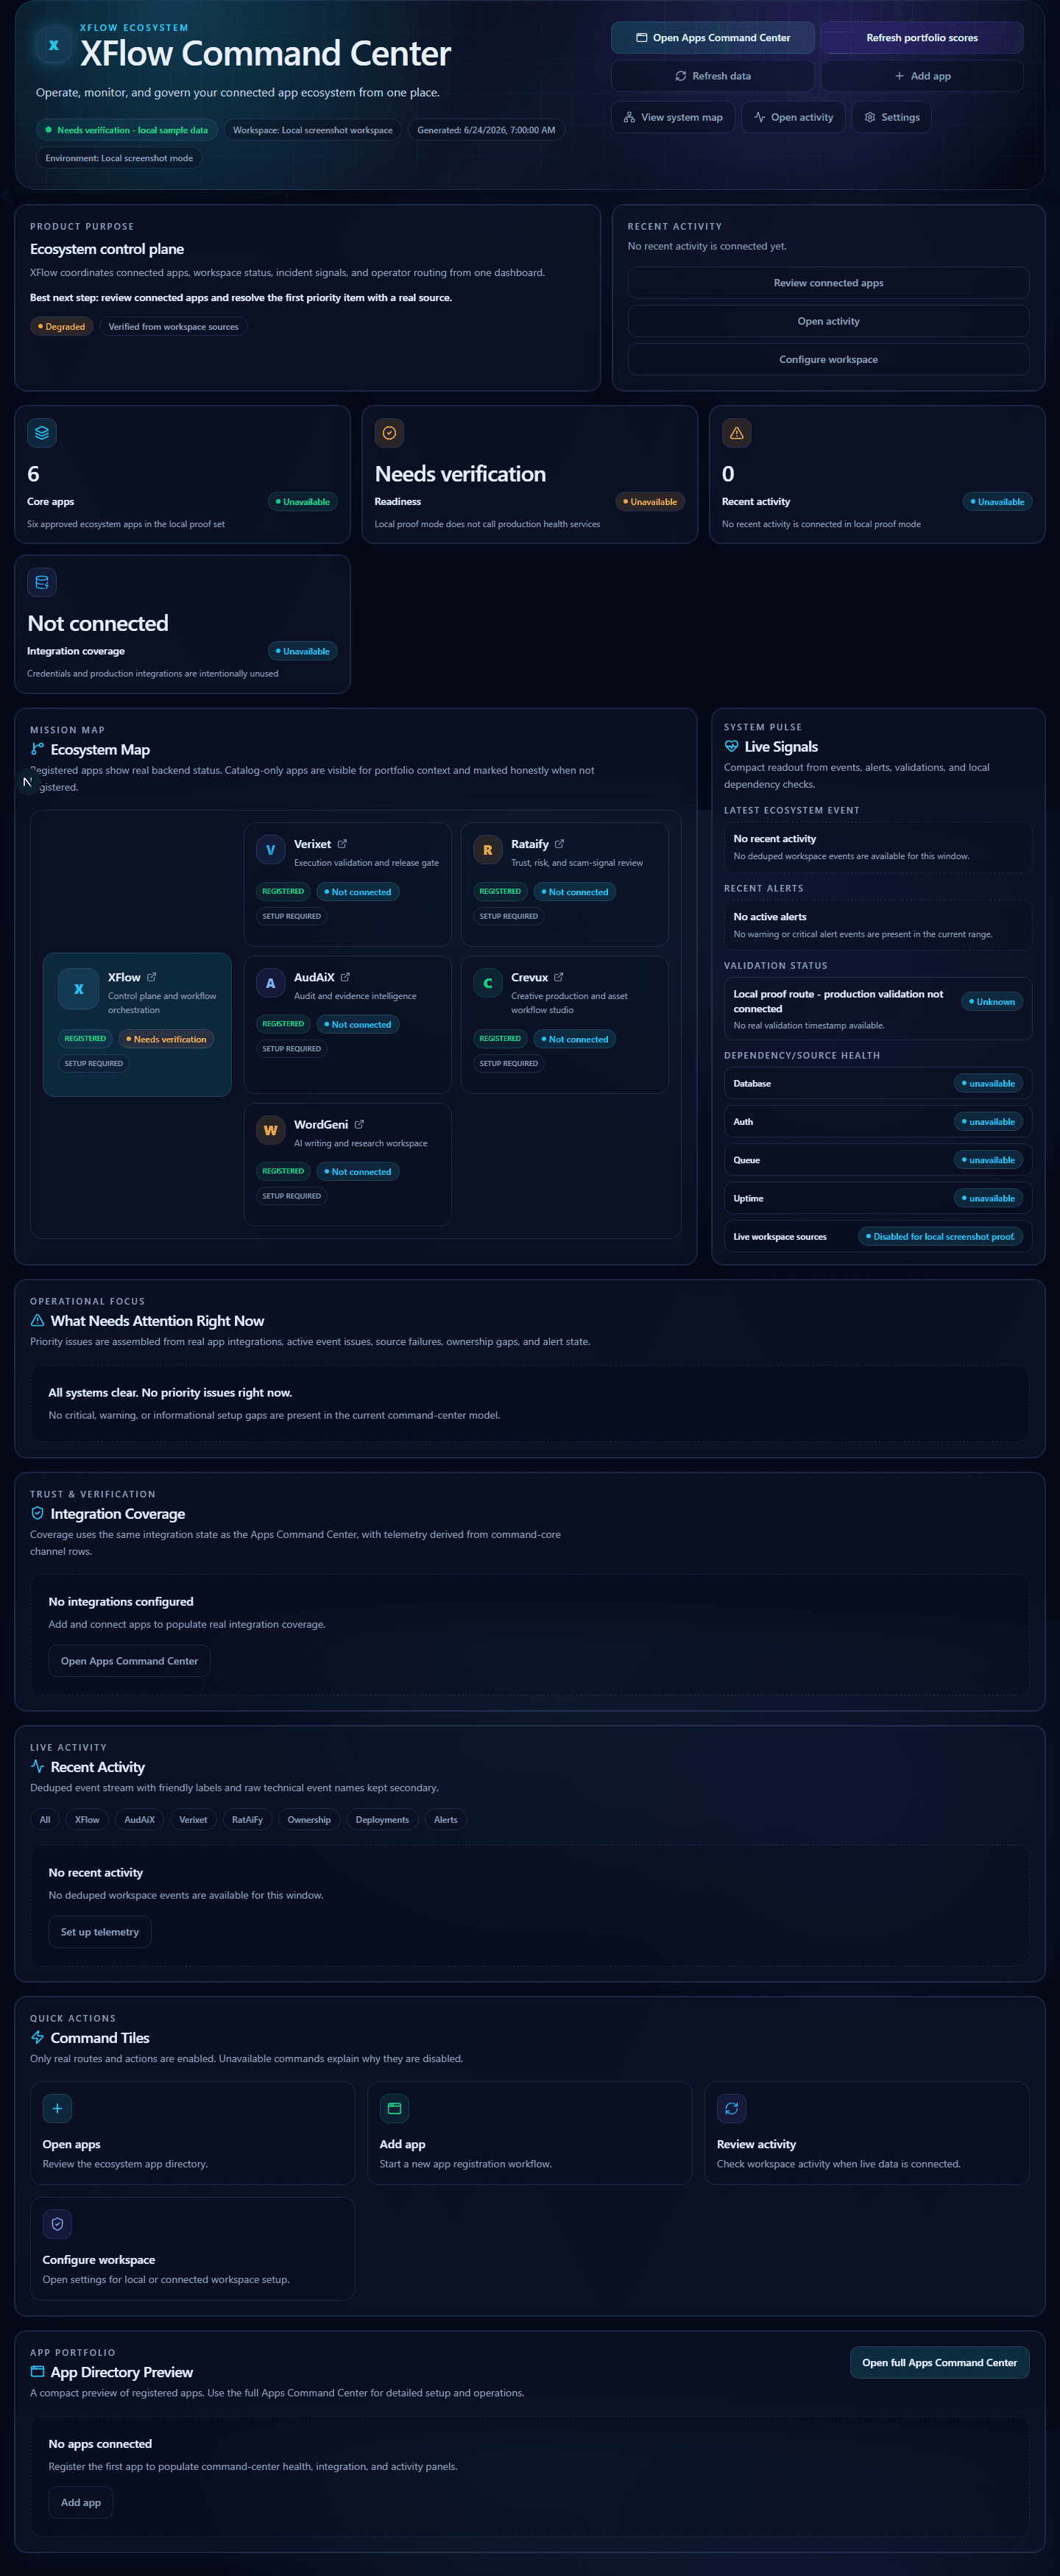Screen dimensions: 1060x2576
Task: Select the All activity filter chip
Action: pyautogui.click(x=45, y=1820)
